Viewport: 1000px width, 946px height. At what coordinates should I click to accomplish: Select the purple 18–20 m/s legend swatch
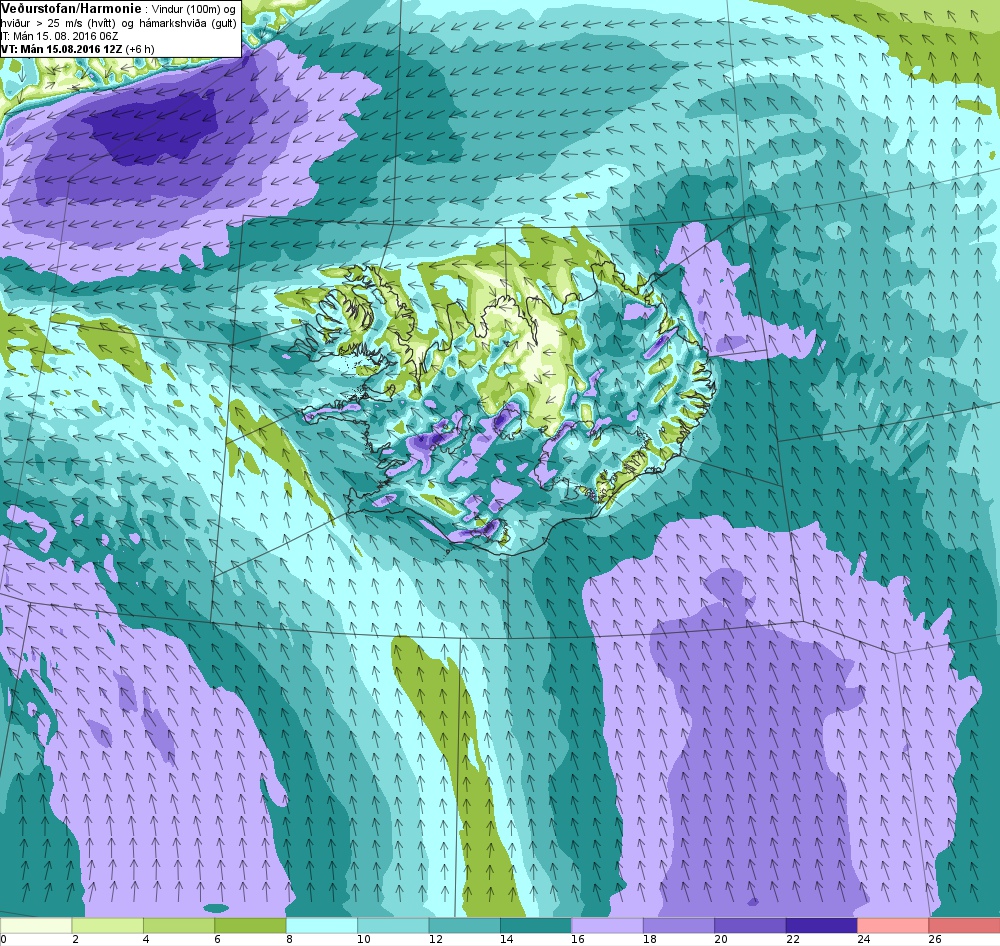[679, 926]
